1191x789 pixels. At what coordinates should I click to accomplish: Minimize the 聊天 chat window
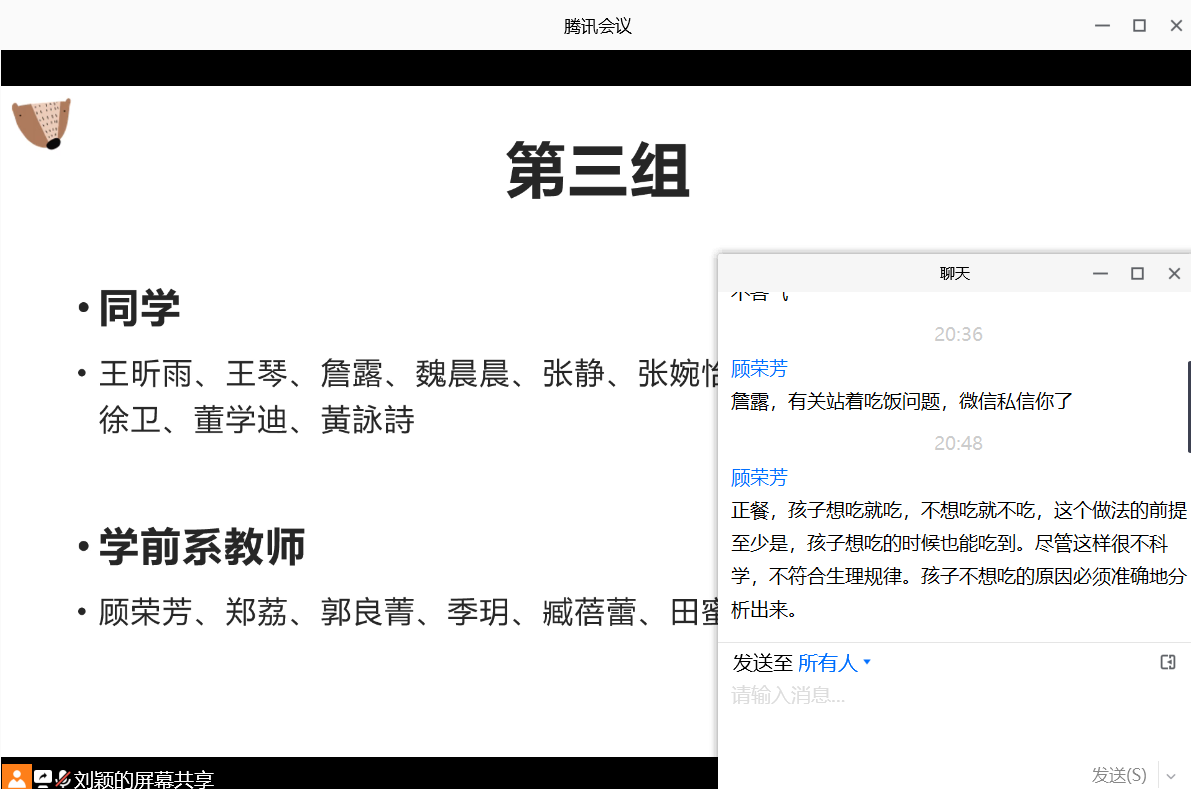pos(1100,274)
